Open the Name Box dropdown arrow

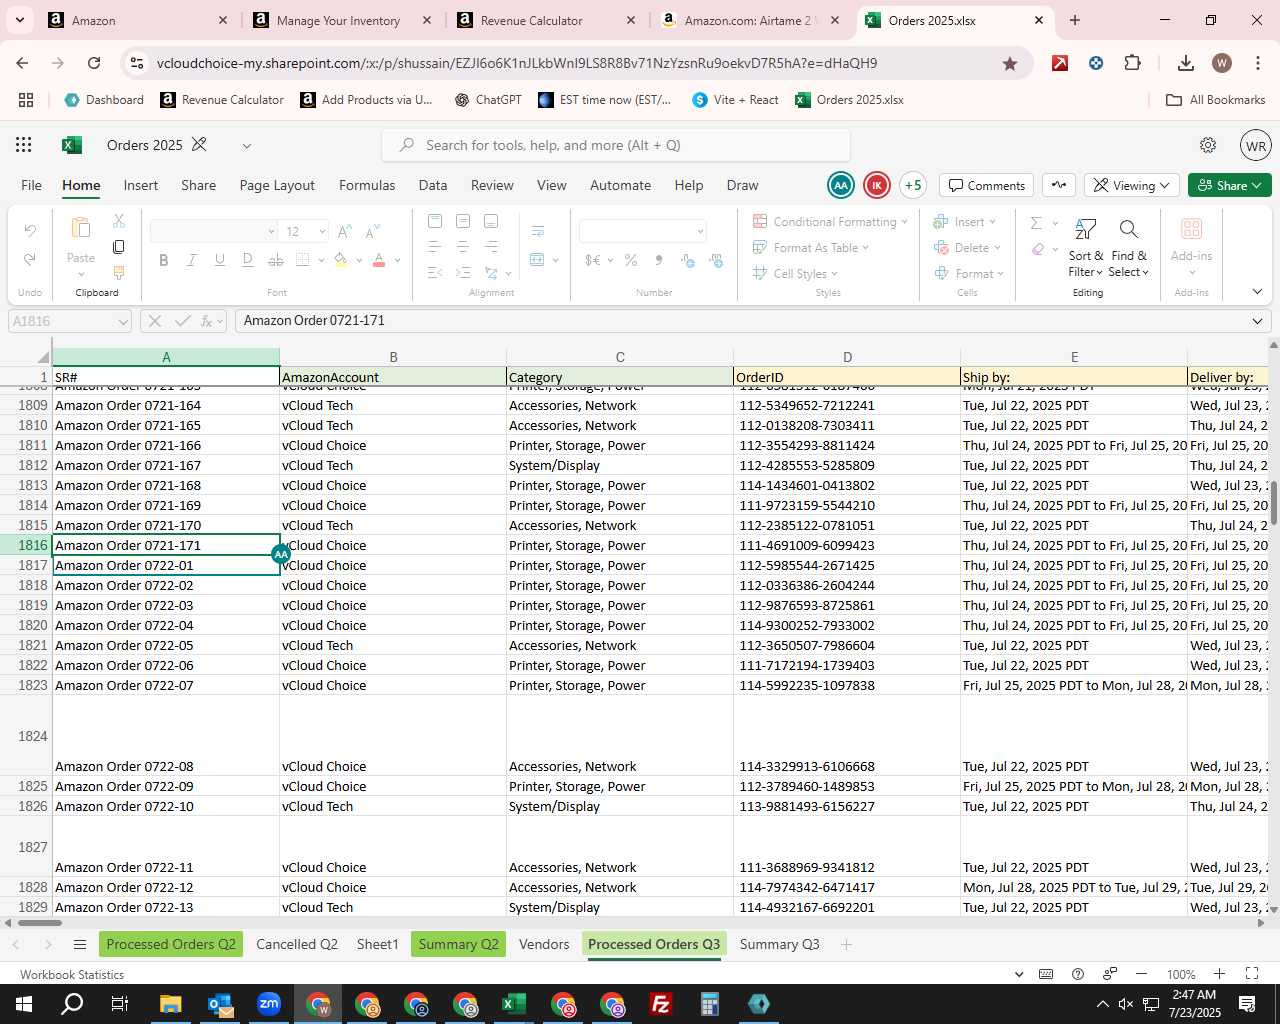tap(123, 321)
